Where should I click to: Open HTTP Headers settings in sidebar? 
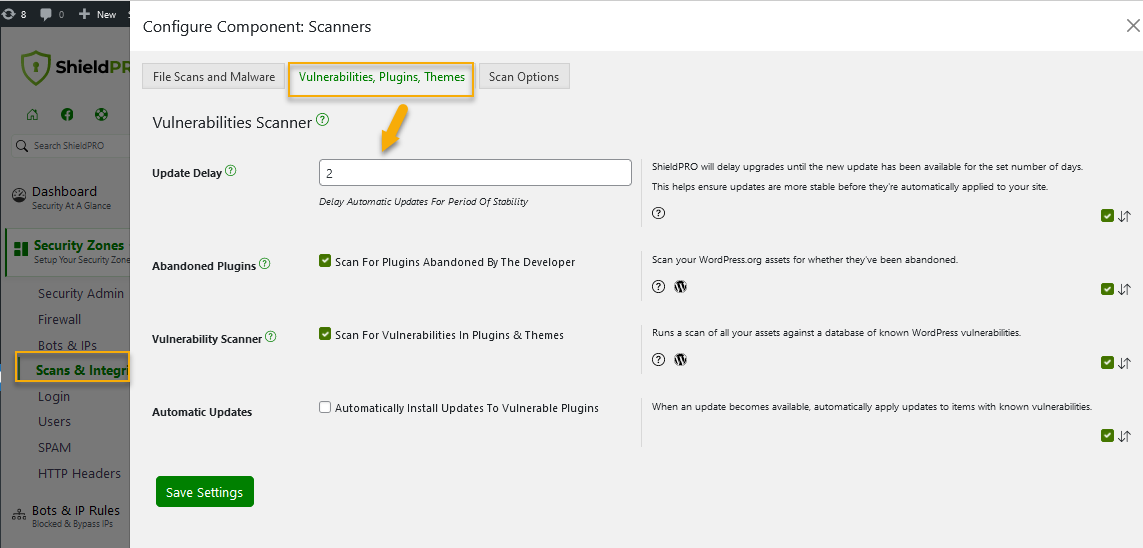pos(79,474)
